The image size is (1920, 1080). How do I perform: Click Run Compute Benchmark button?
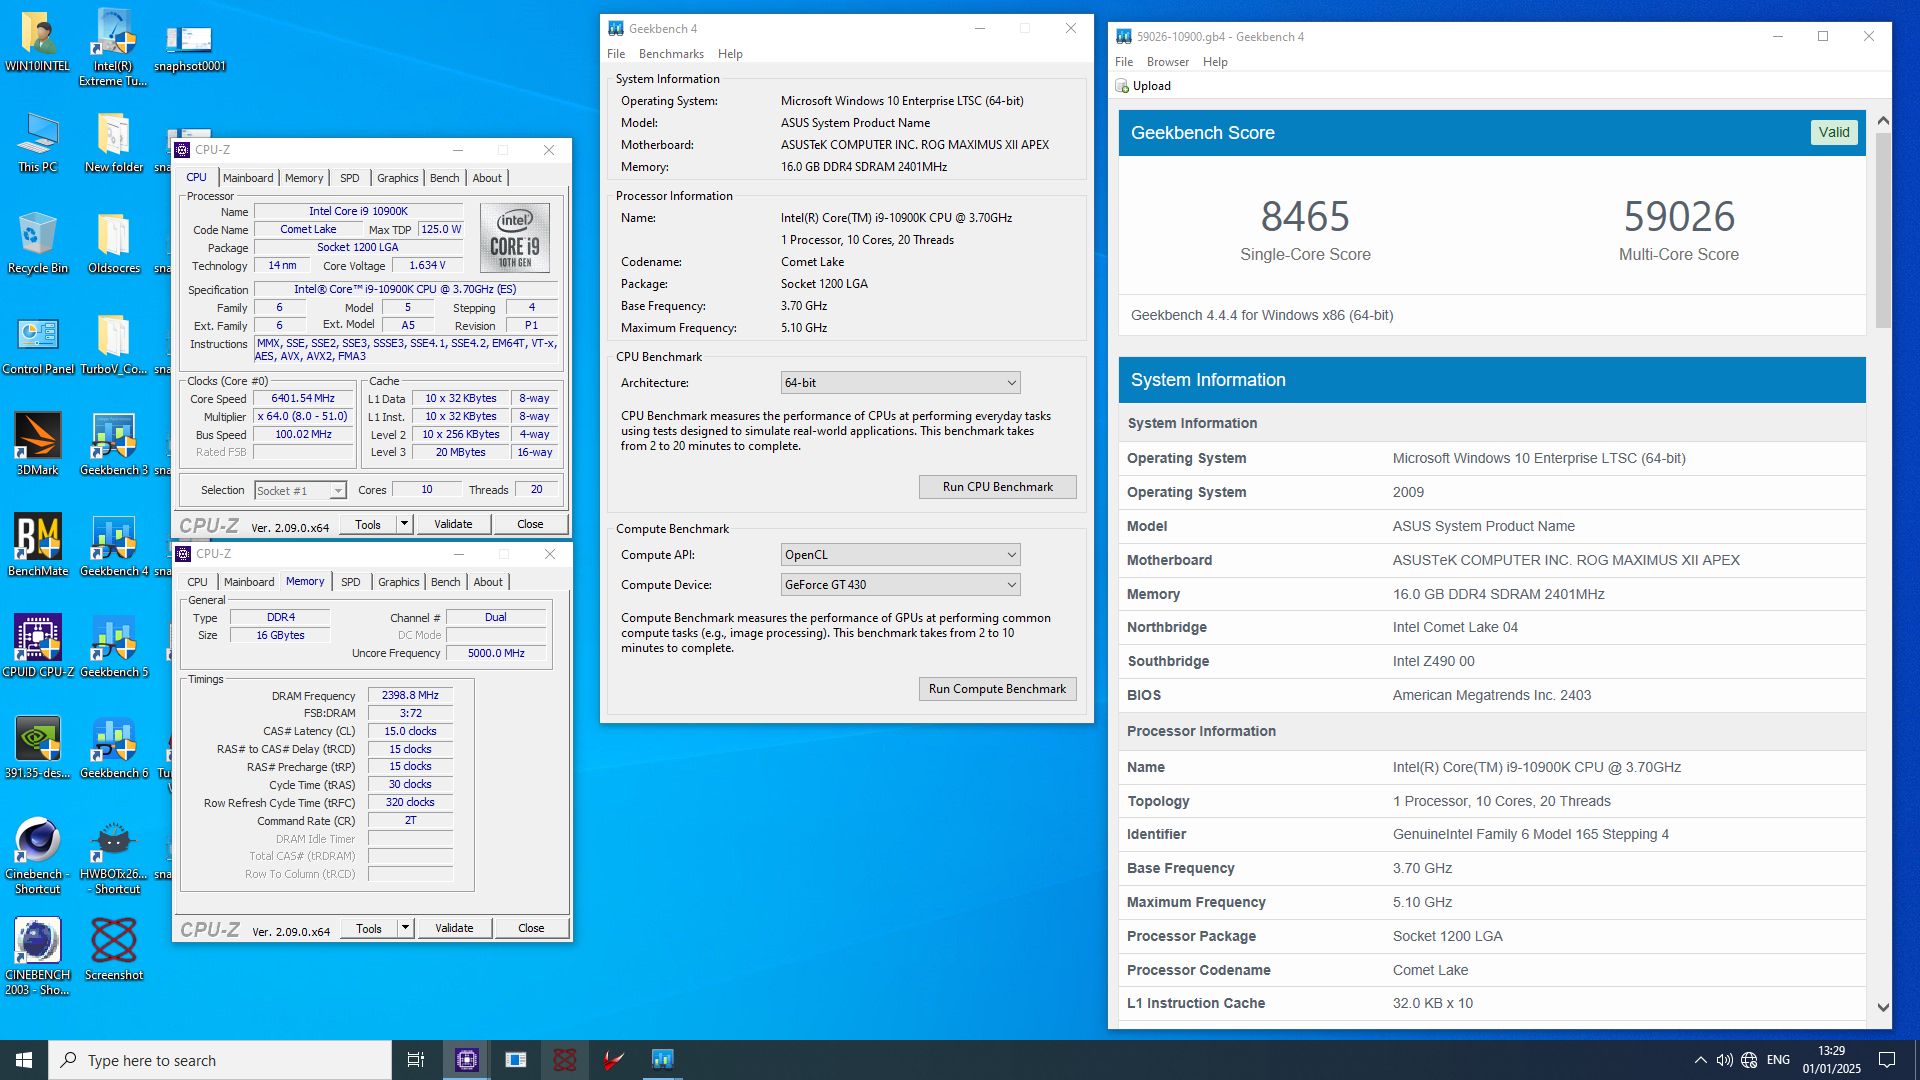click(x=997, y=689)
